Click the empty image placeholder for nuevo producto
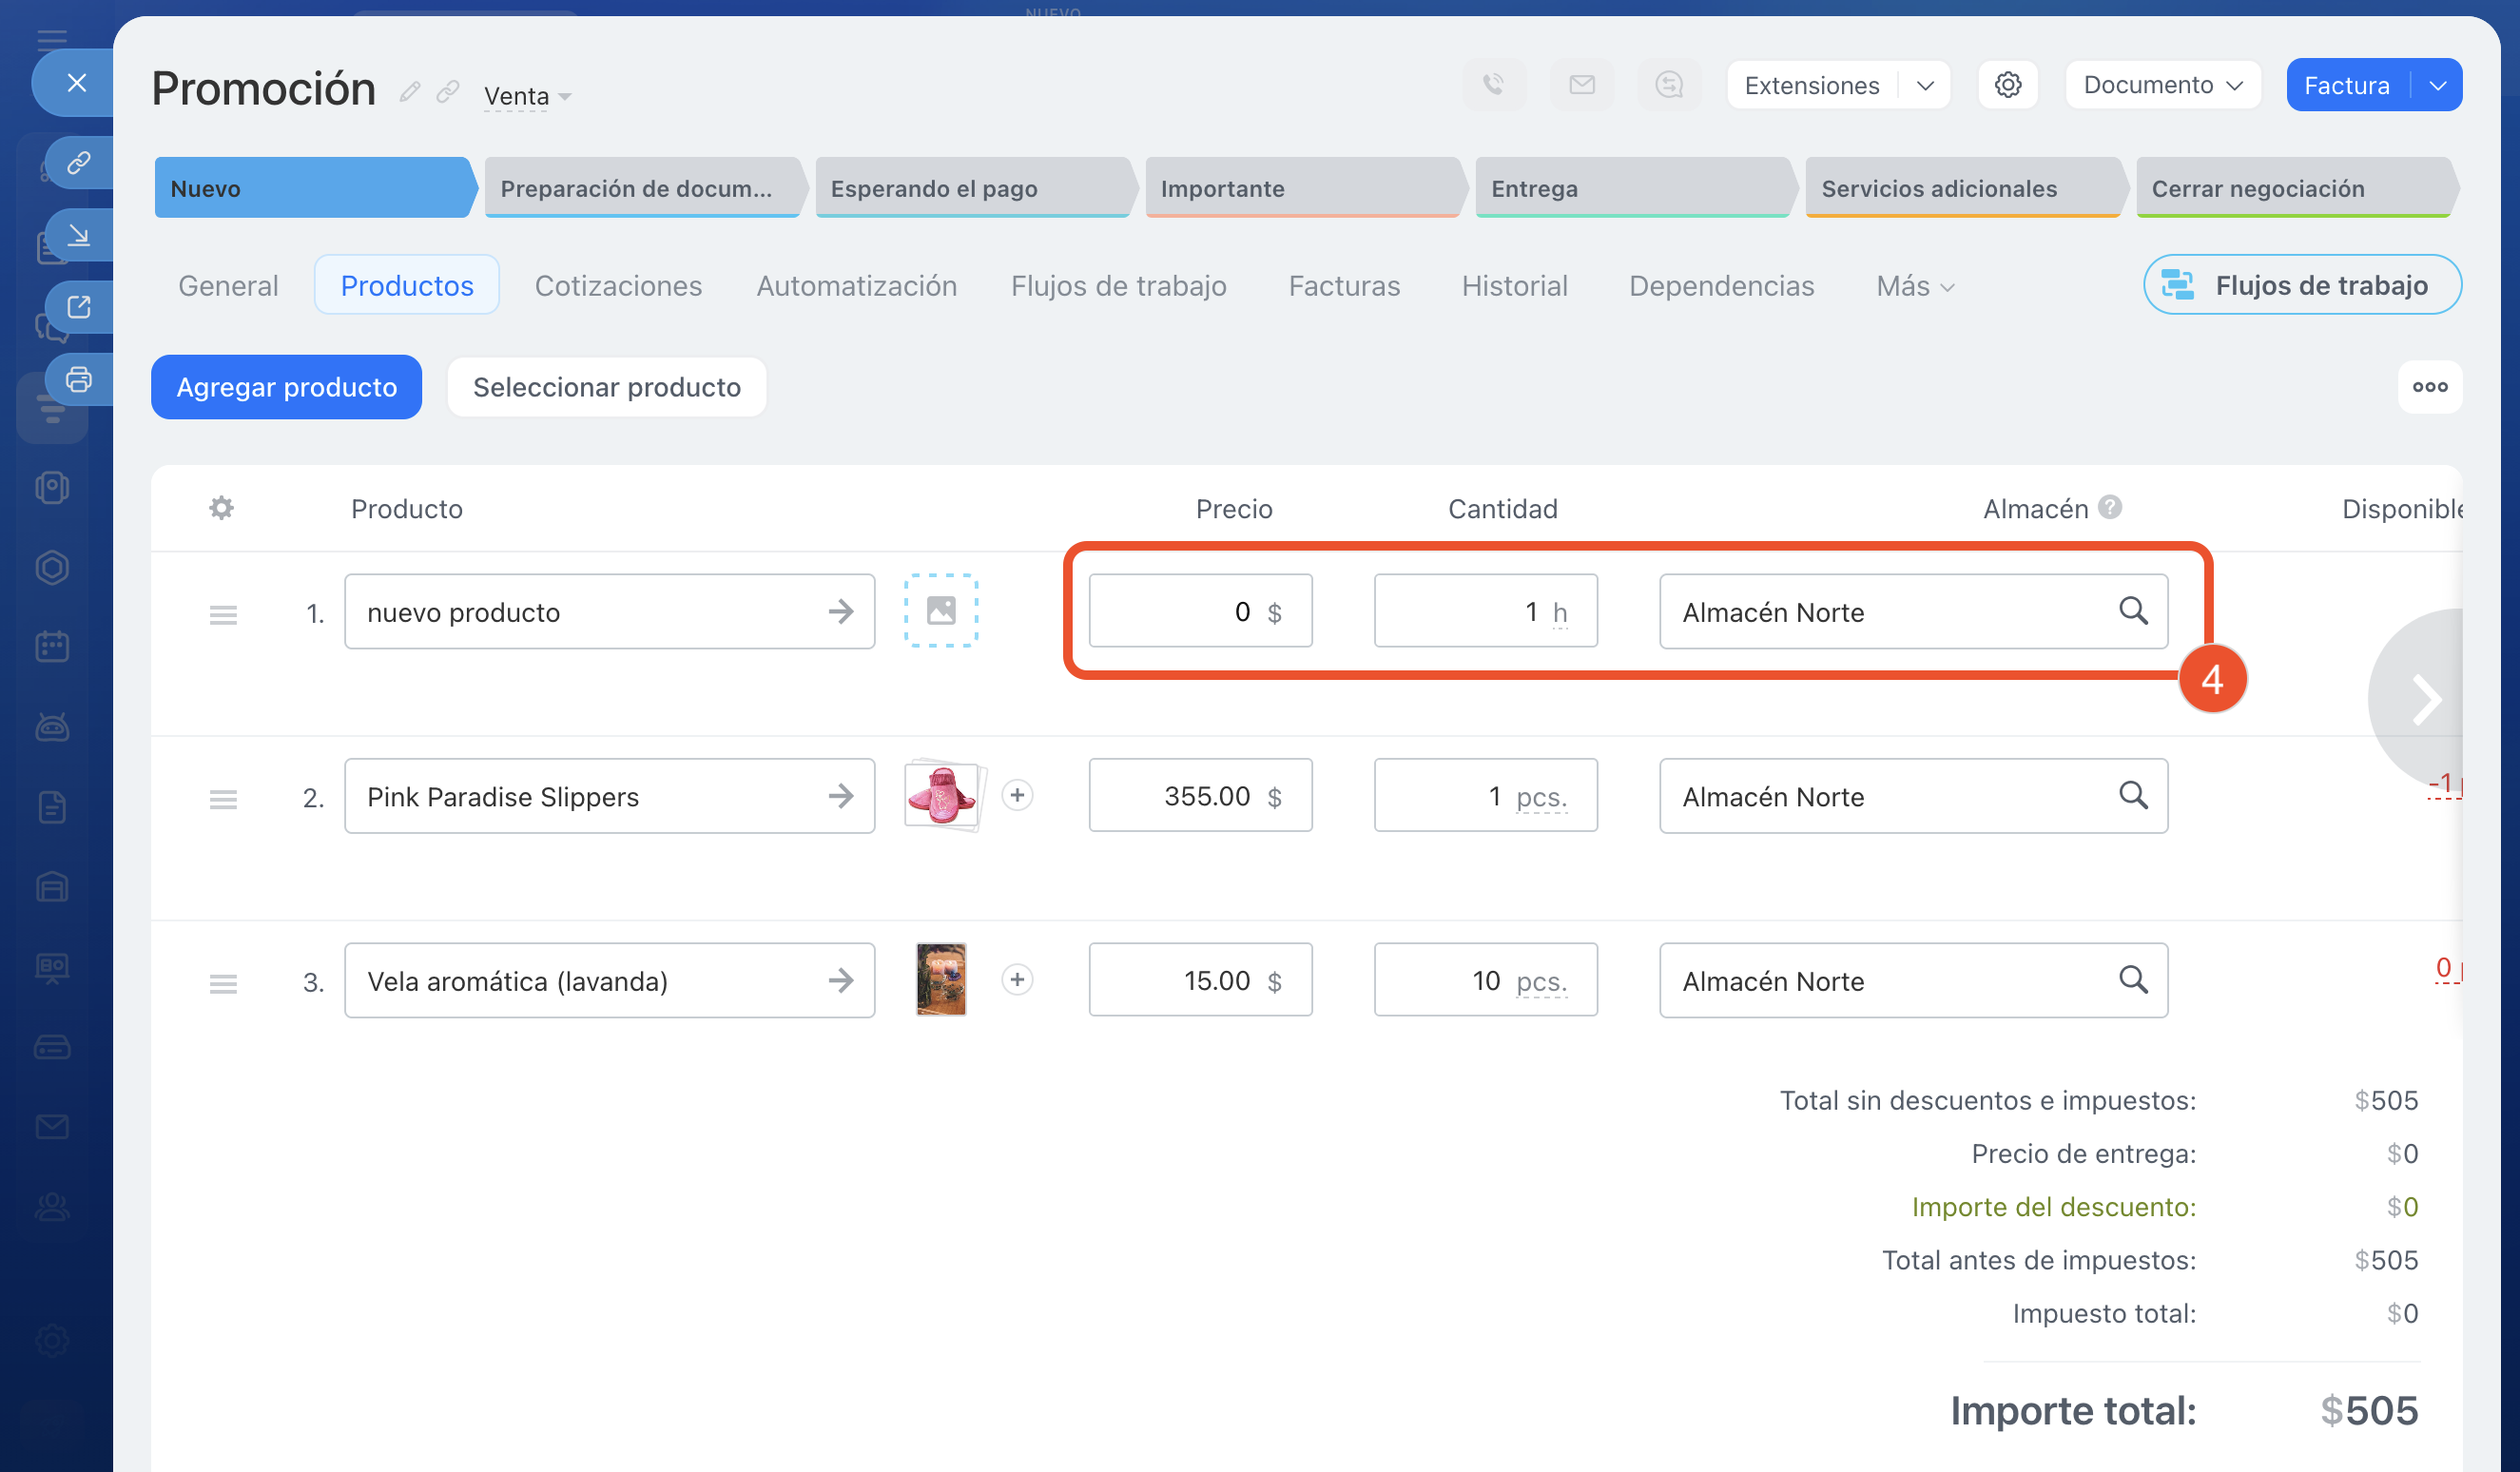This screenshot has width=2520, height=1472. pyautogui.click(x=940, y=611)
